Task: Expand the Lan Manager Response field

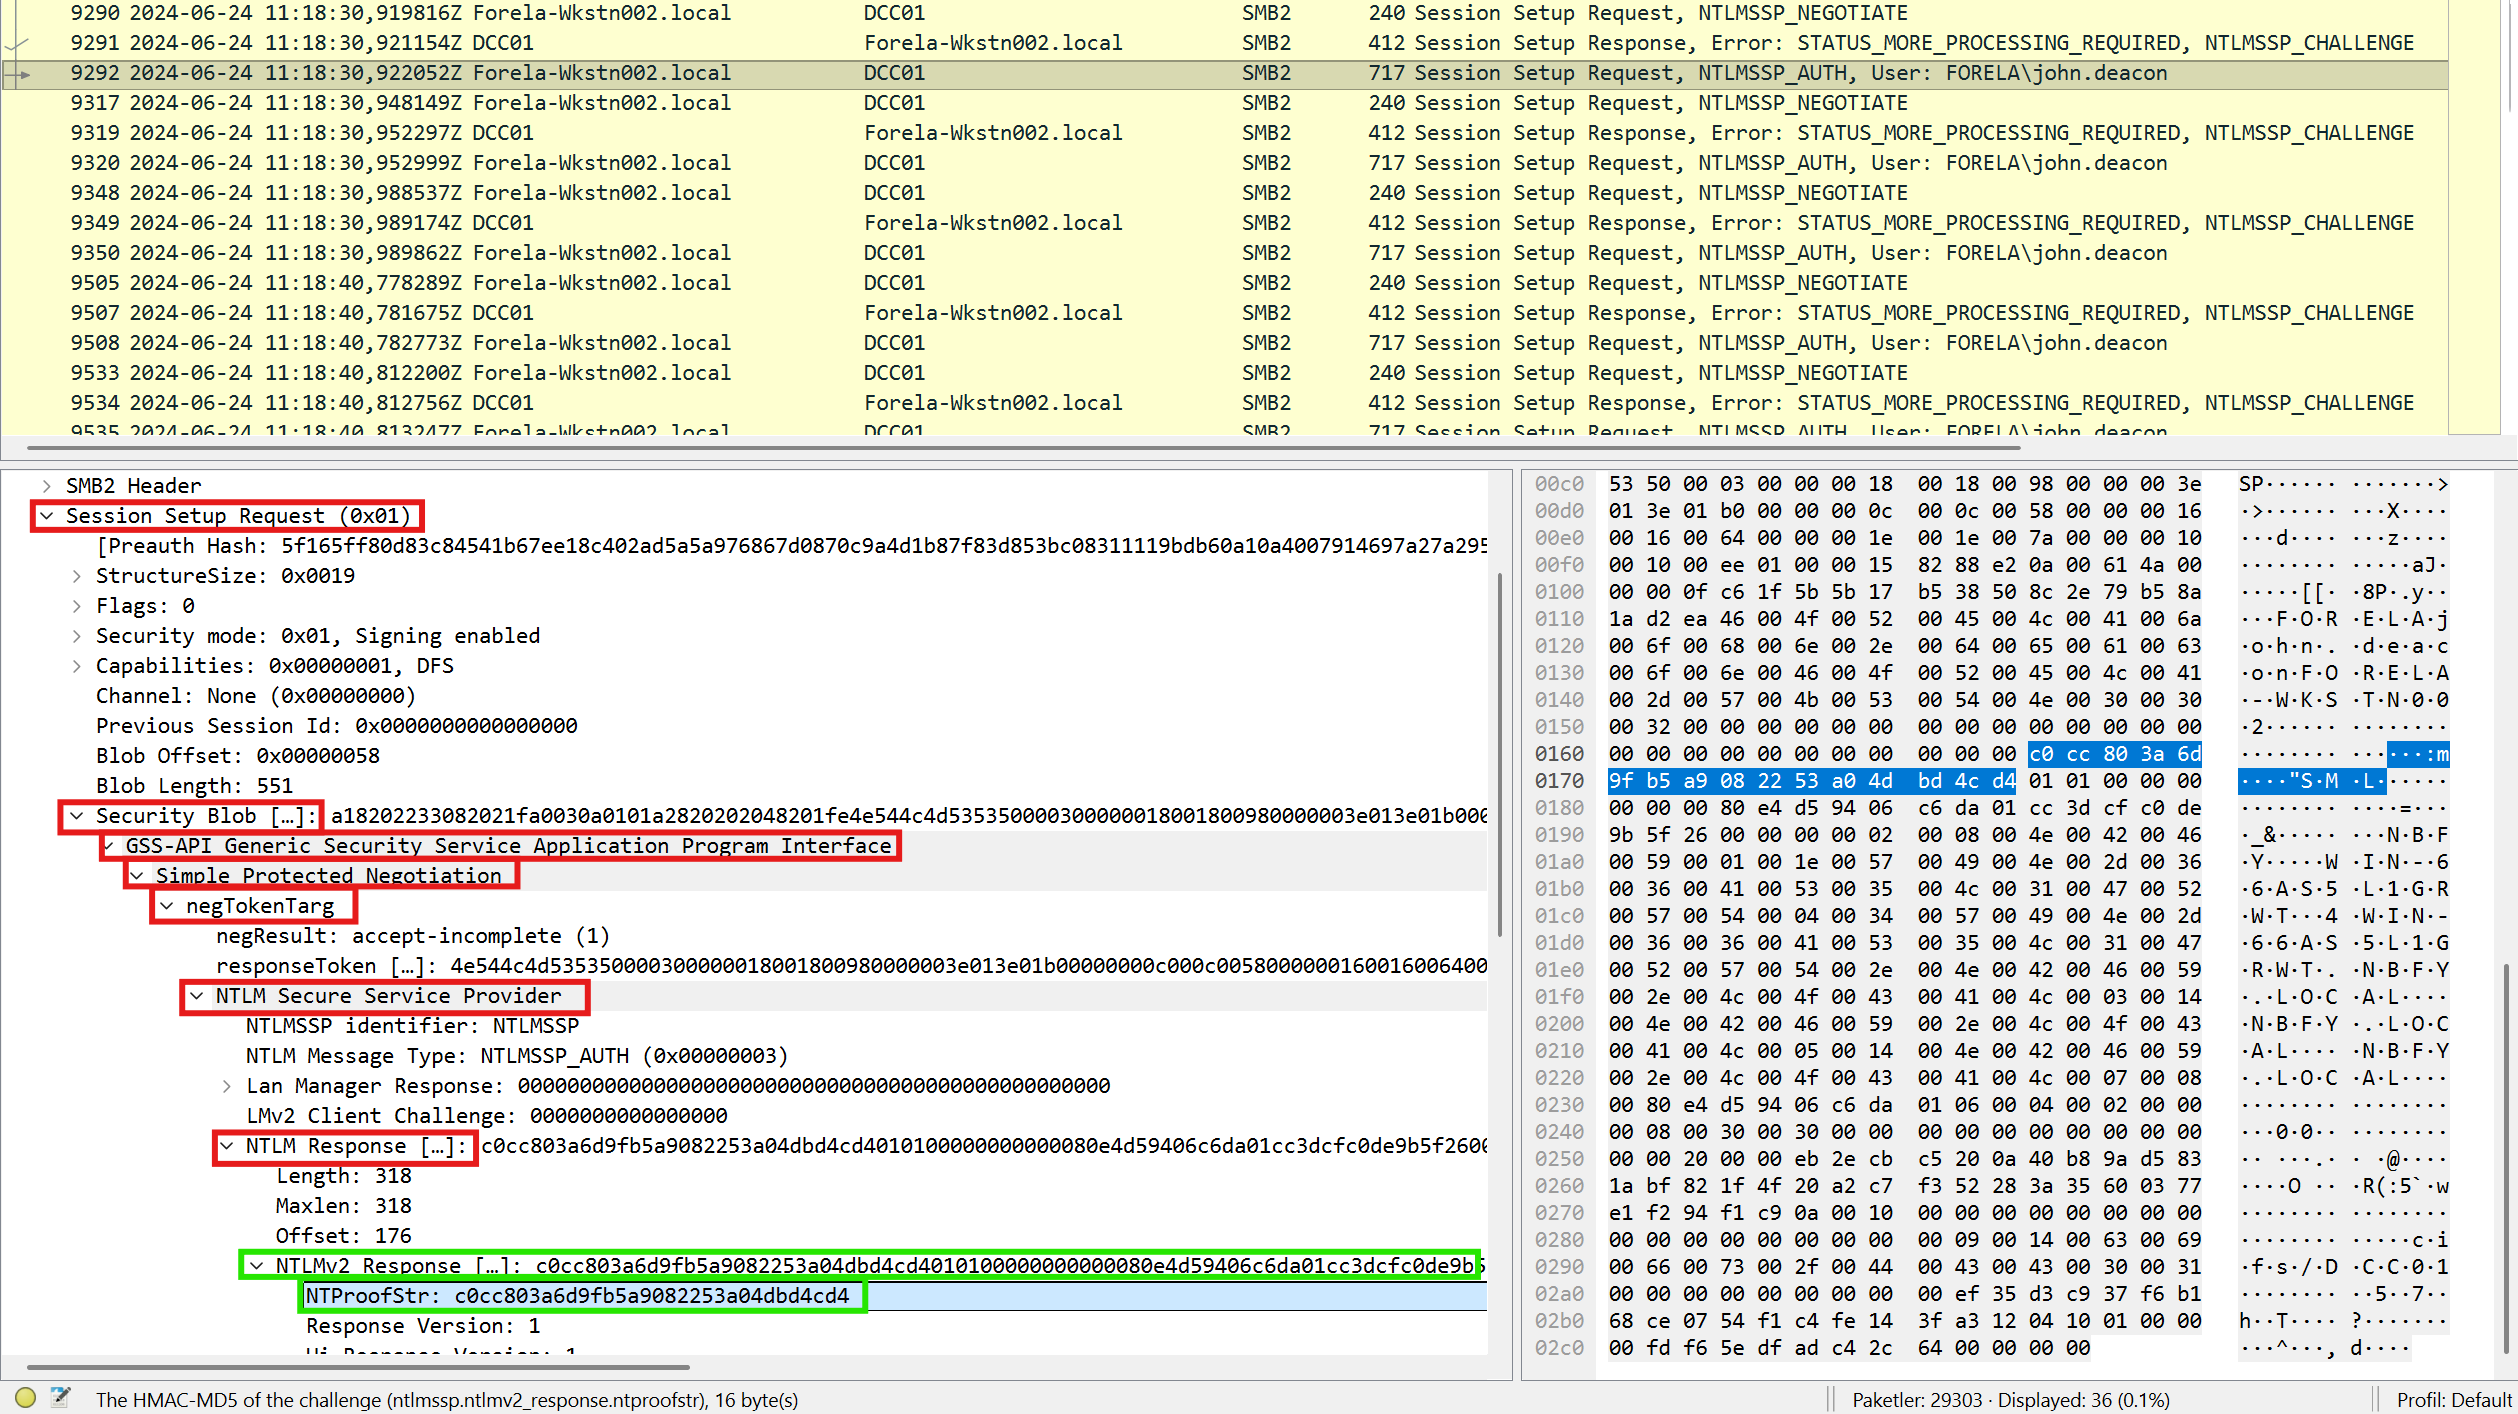Action: click(x=227, y=1086)
